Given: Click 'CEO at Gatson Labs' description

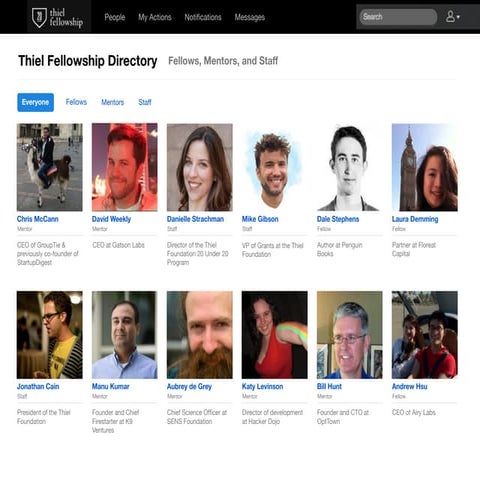Looking at the screenshot, I should tap(118, 245).
